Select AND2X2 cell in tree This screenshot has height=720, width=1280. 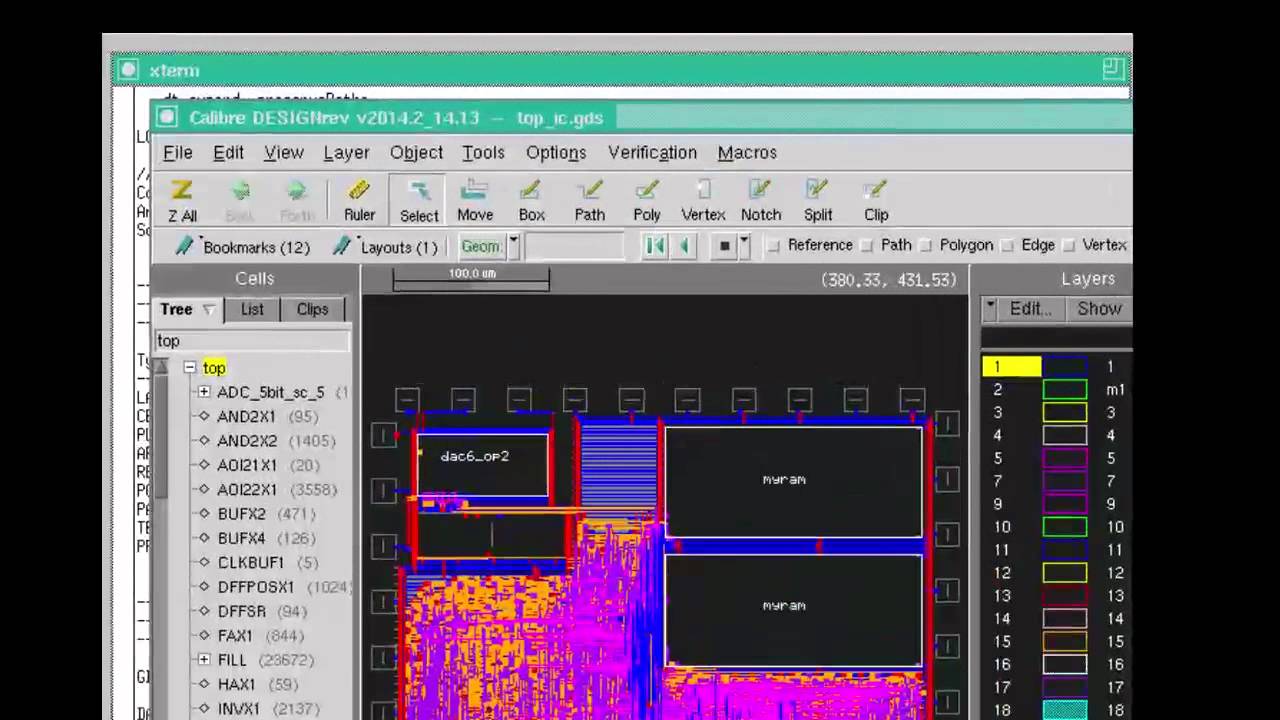point(247,441)
